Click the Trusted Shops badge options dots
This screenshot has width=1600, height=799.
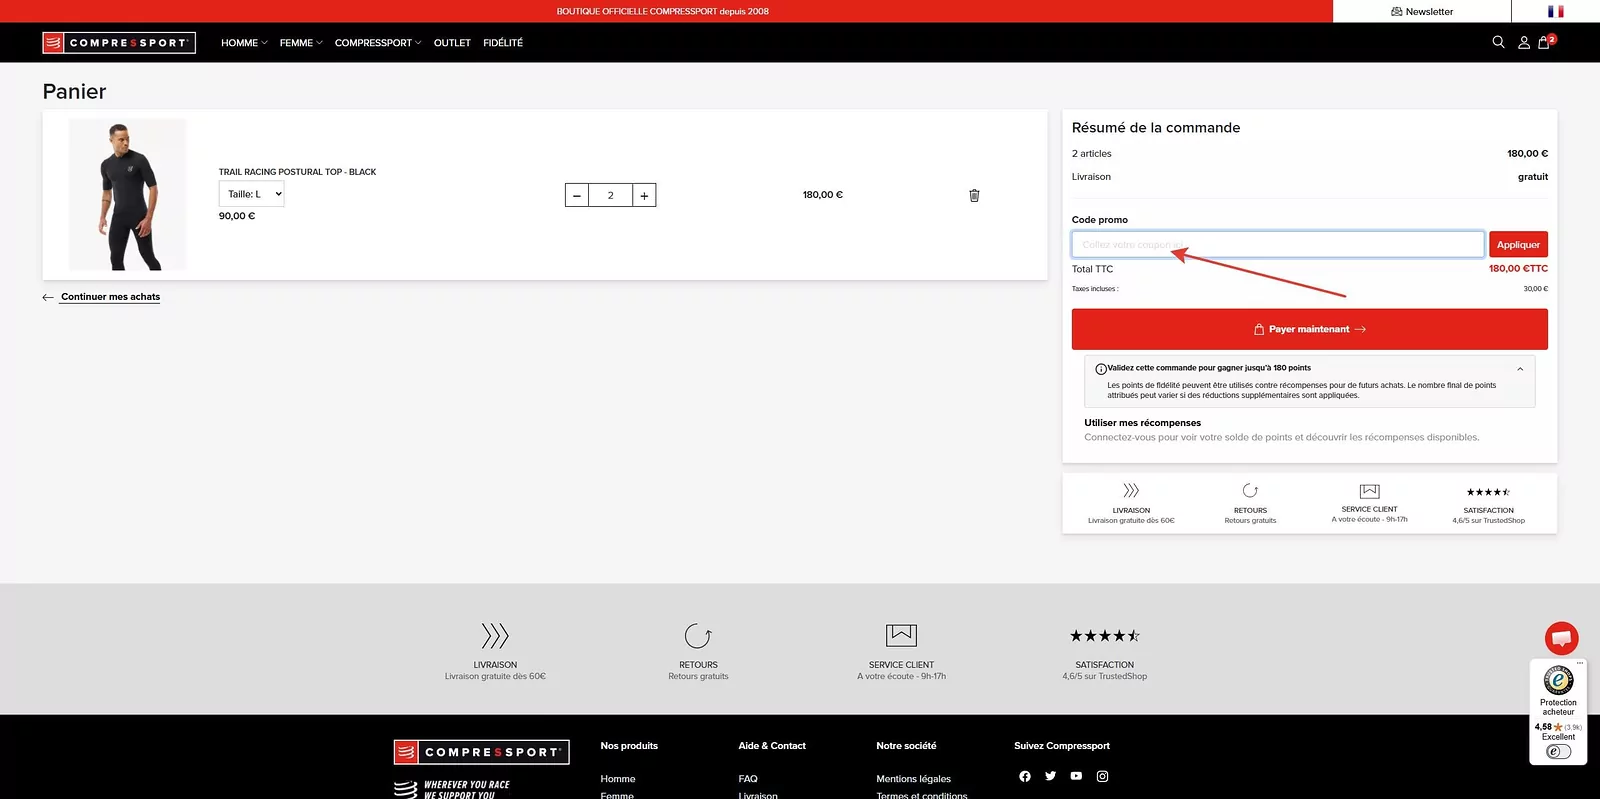click(x=1580, y=663)
